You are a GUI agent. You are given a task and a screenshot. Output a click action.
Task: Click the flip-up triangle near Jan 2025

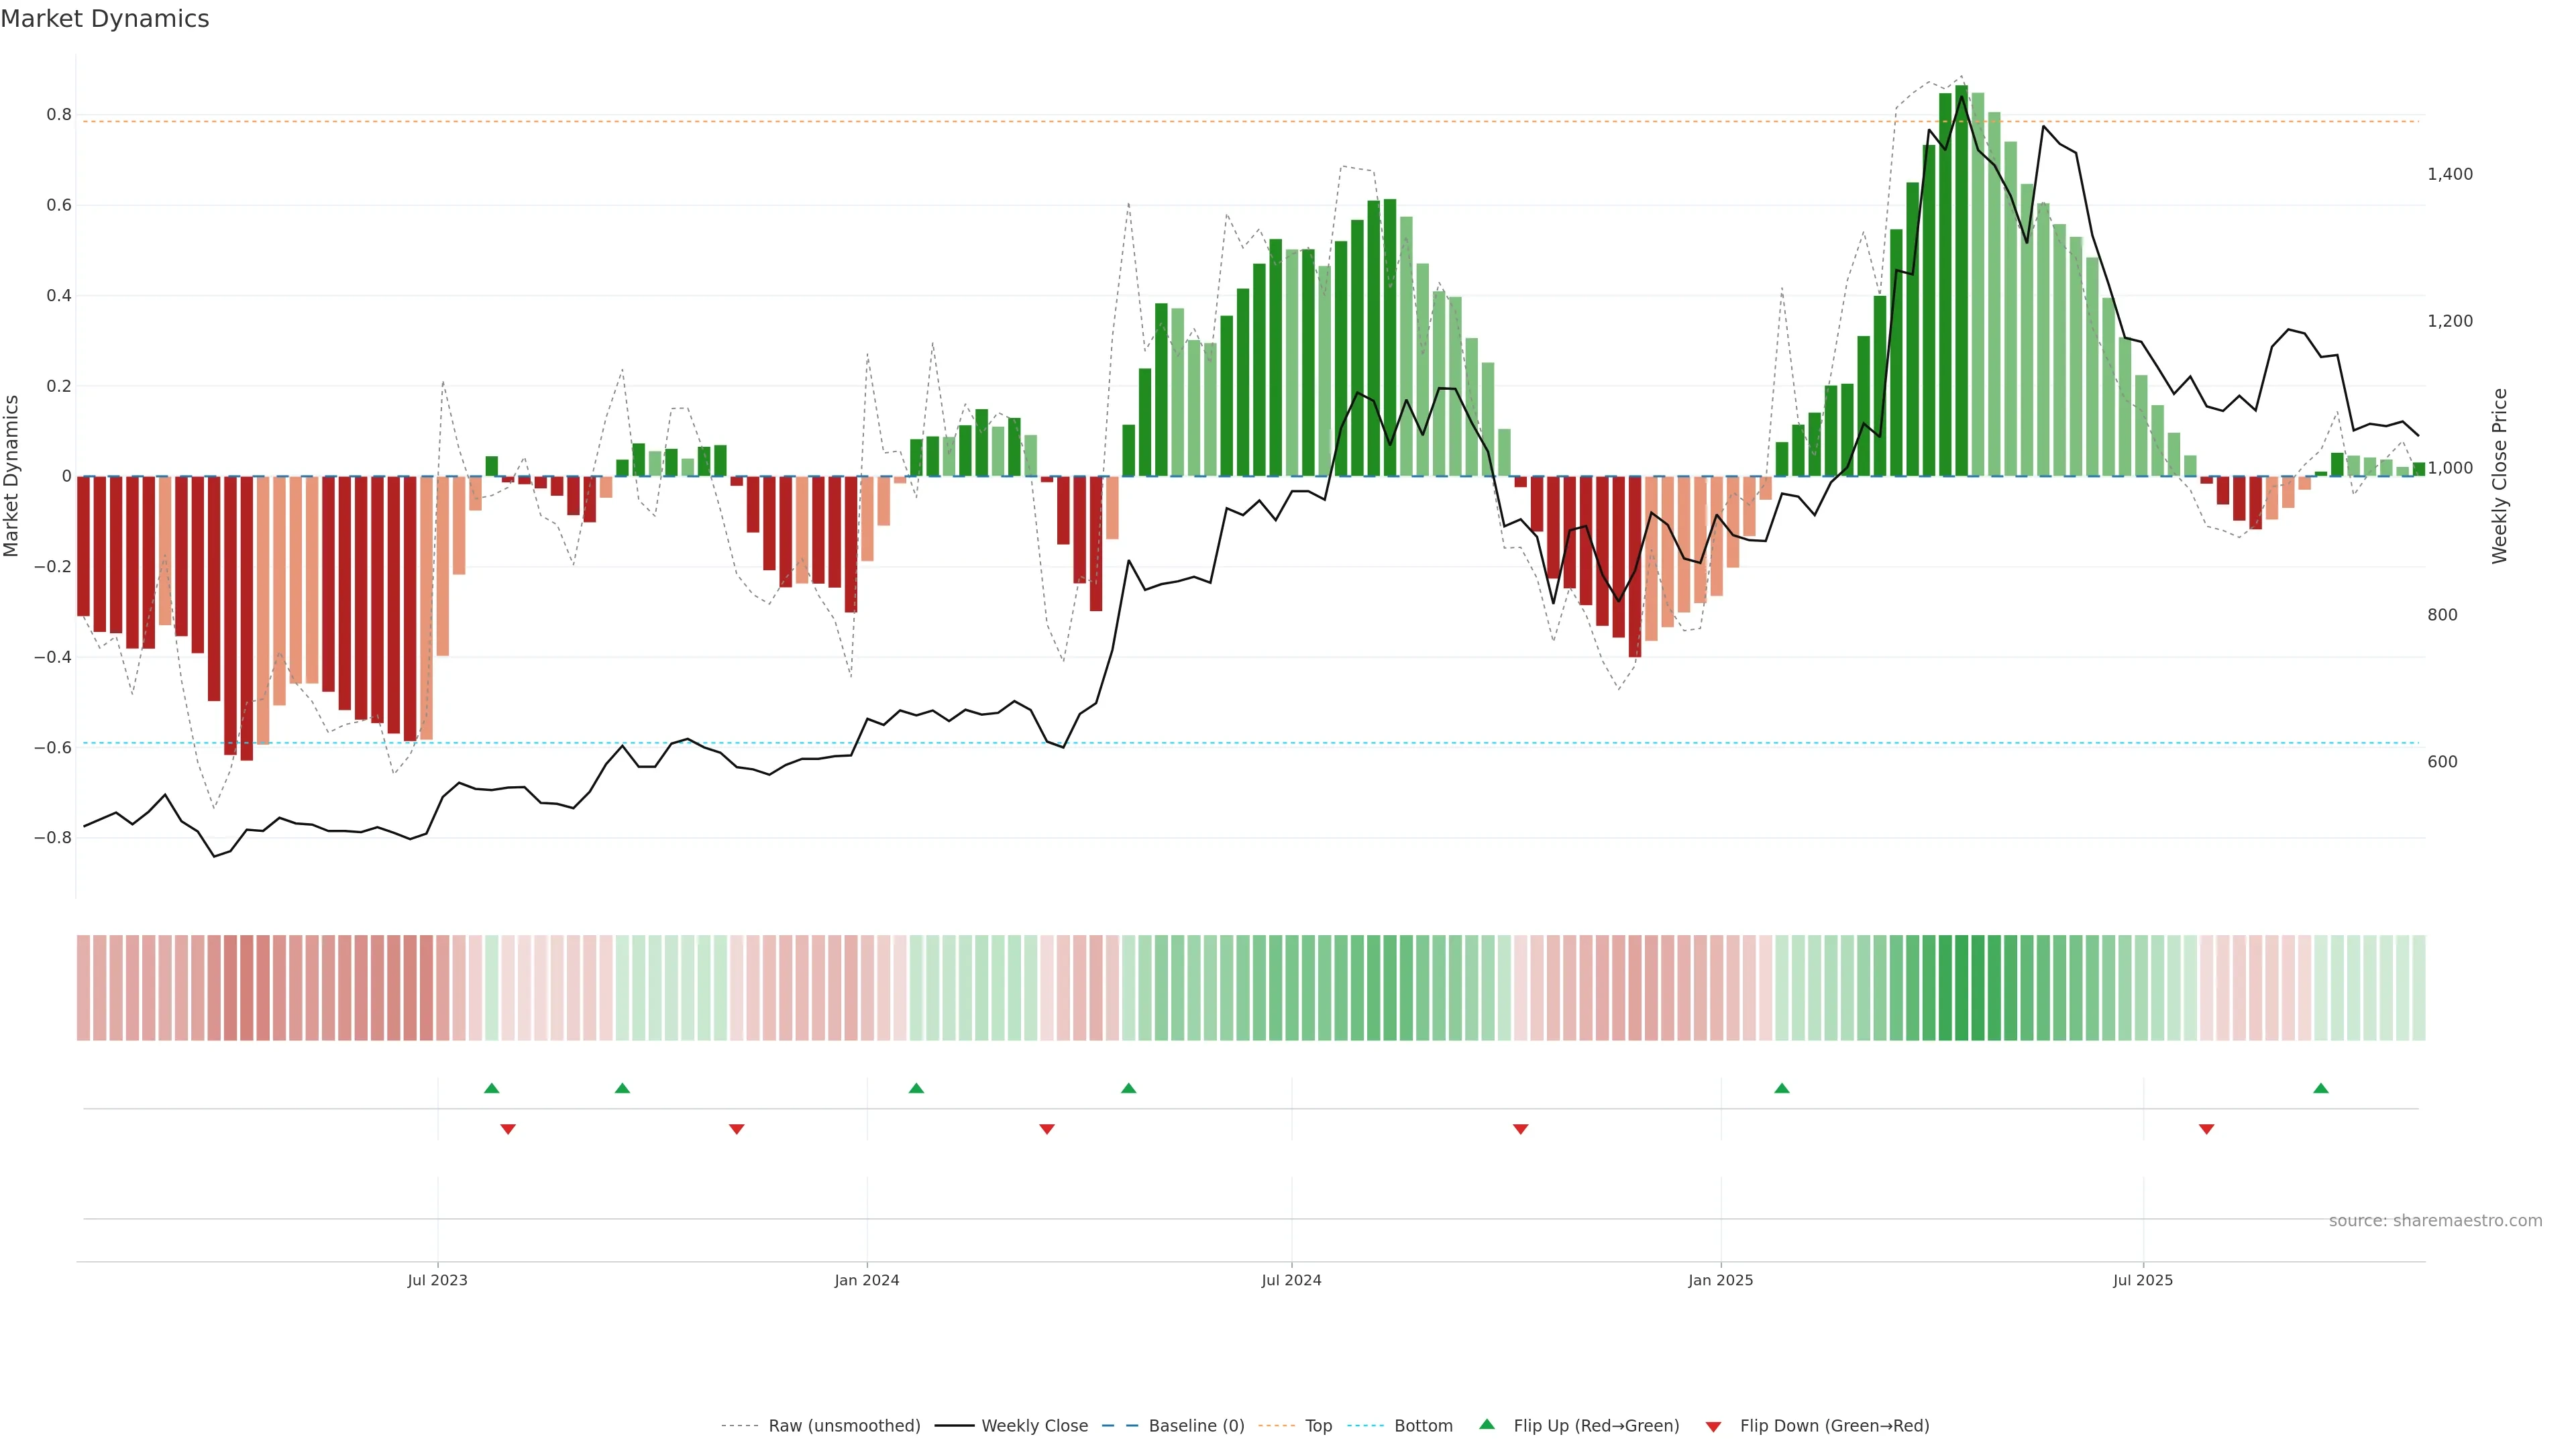(x=1781, y=1088)
